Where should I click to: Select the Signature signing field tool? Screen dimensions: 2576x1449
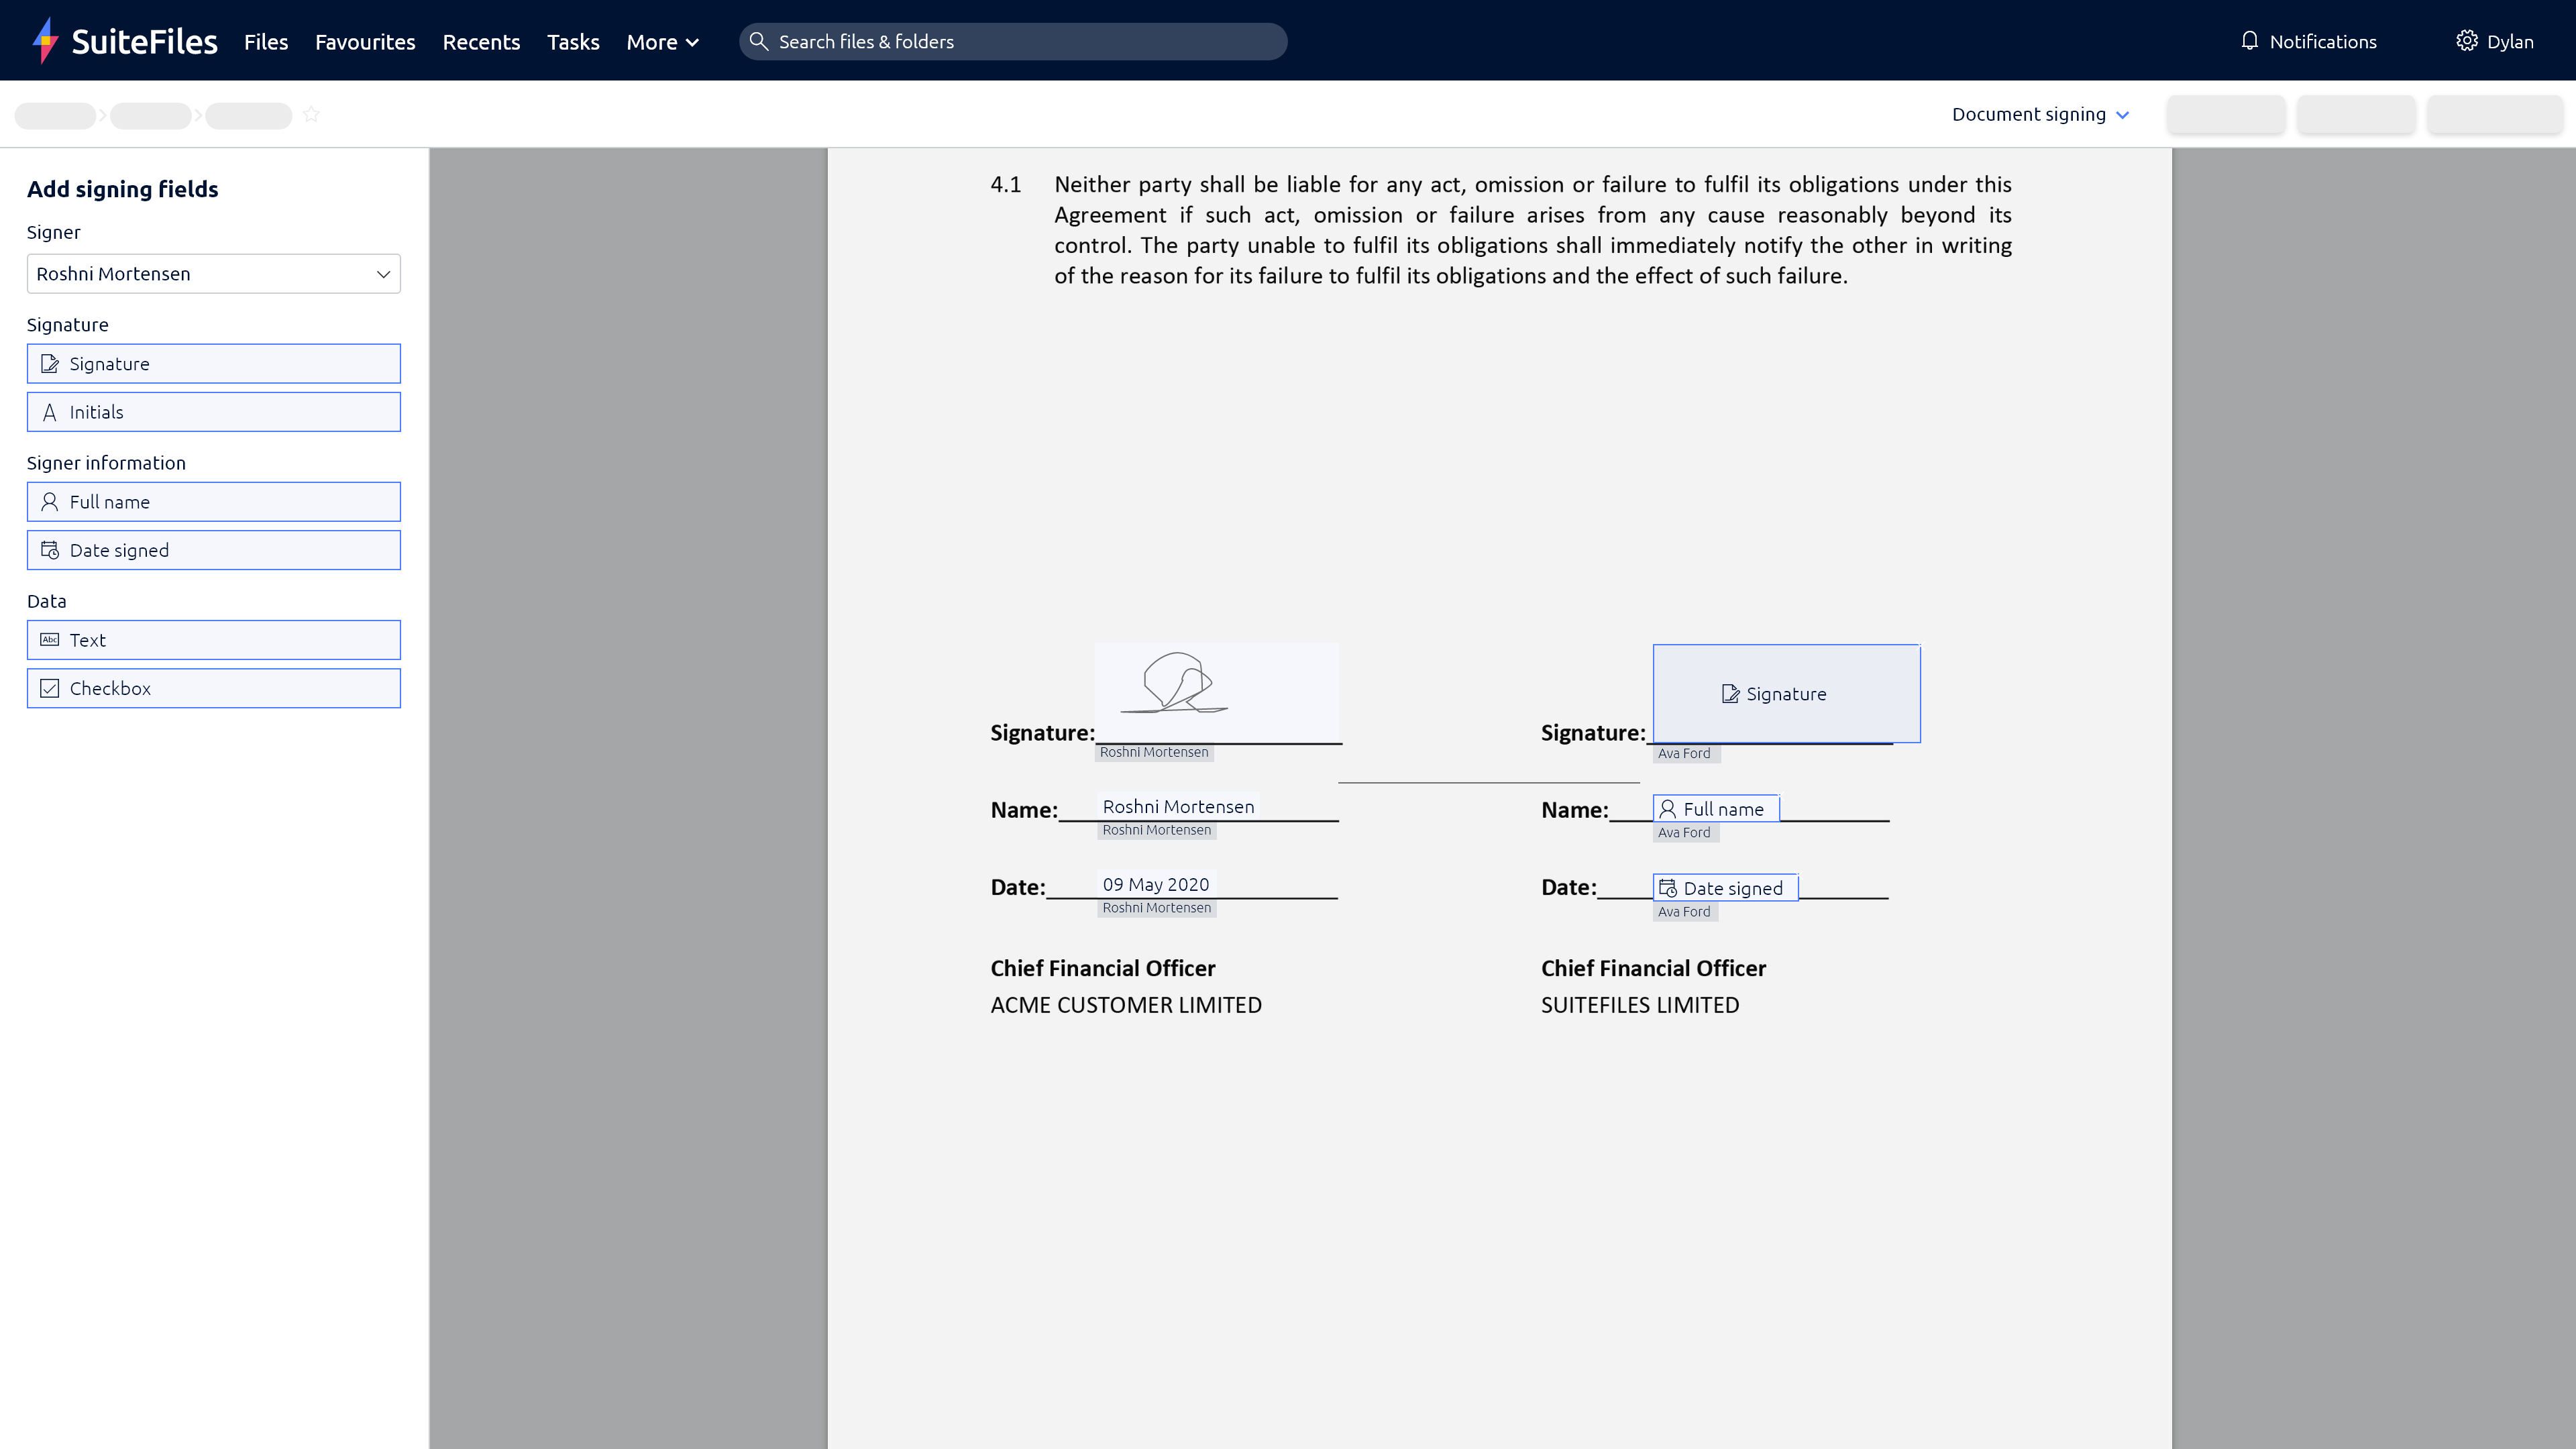point(213,363)
